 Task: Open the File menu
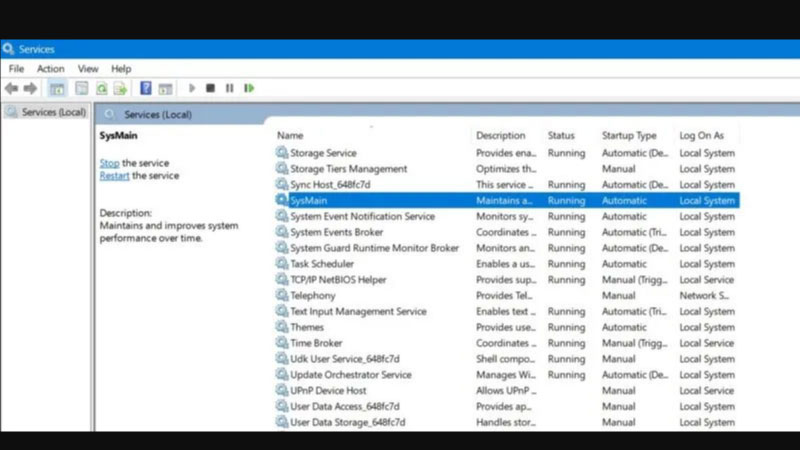pos(16,68)
